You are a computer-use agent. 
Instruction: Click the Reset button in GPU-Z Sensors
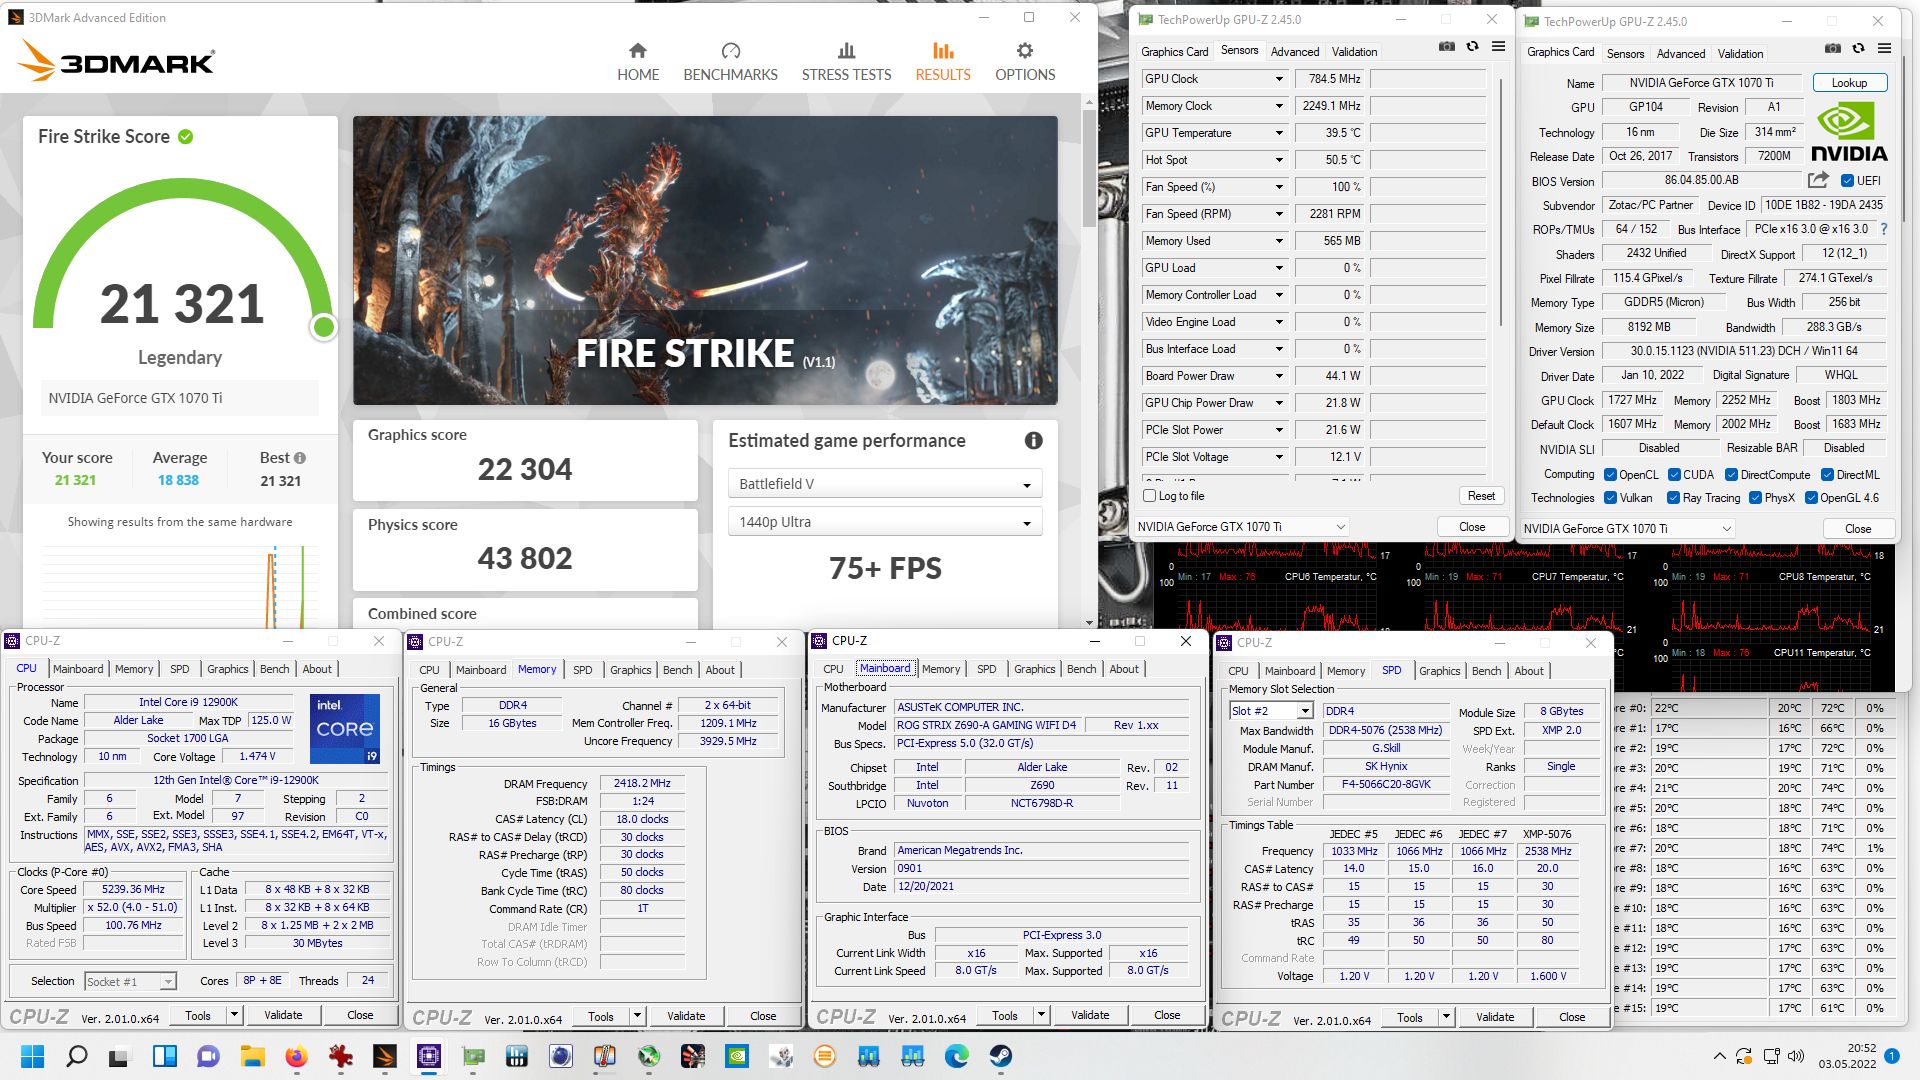click(1481, 496)
